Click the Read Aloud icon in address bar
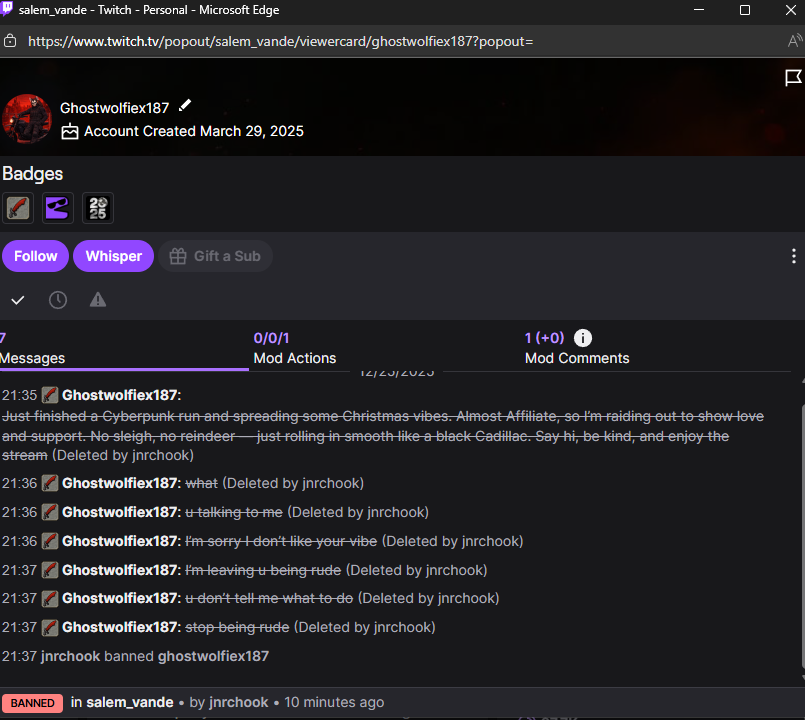This screenshot has height=720, width=805. pyautogui.click(x=795, y=41)
